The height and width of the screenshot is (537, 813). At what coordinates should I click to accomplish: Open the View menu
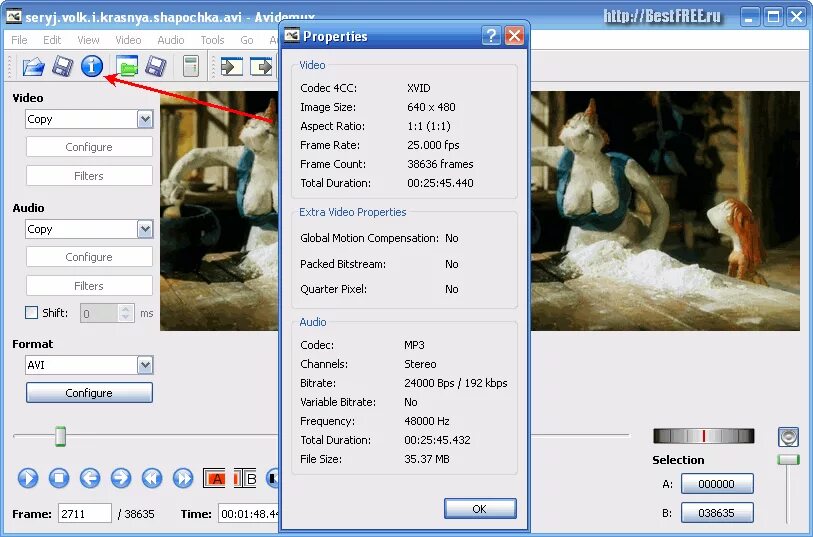[x=88, y=40]
